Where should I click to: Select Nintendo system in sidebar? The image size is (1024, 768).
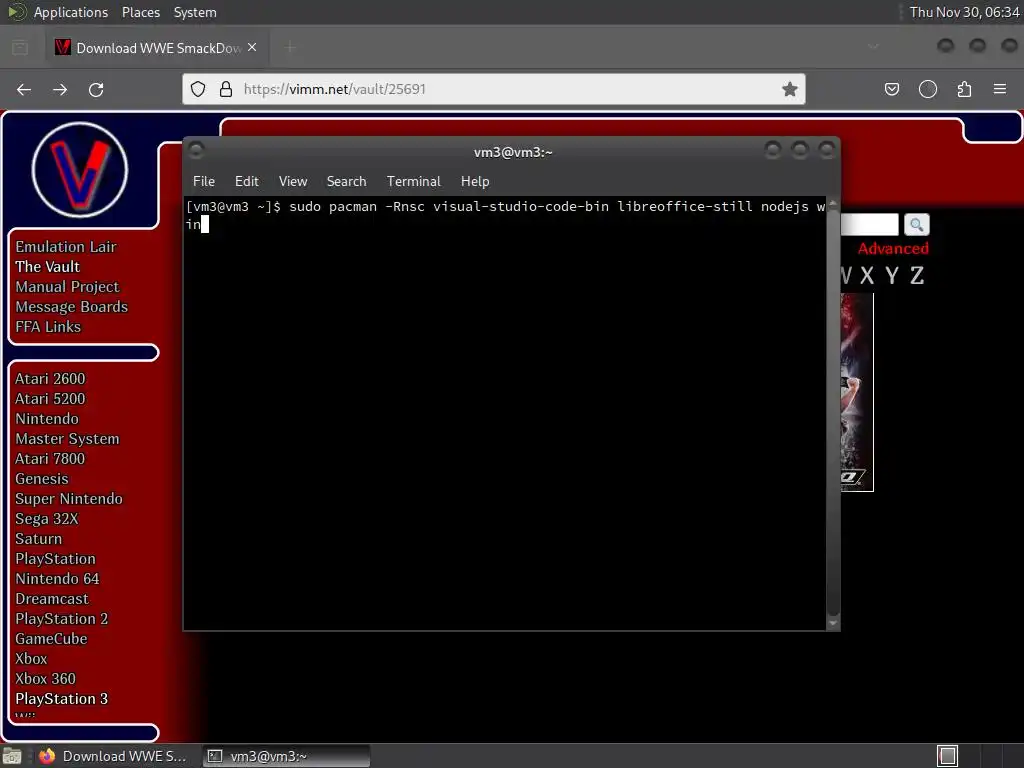47,419
